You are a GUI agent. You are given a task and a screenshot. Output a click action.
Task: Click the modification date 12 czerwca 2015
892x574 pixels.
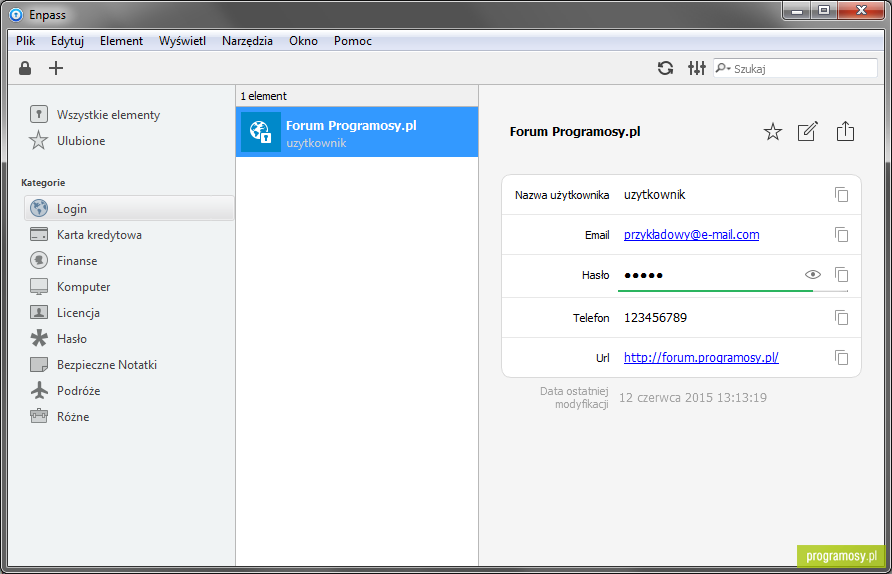click(x=693, y=398)
